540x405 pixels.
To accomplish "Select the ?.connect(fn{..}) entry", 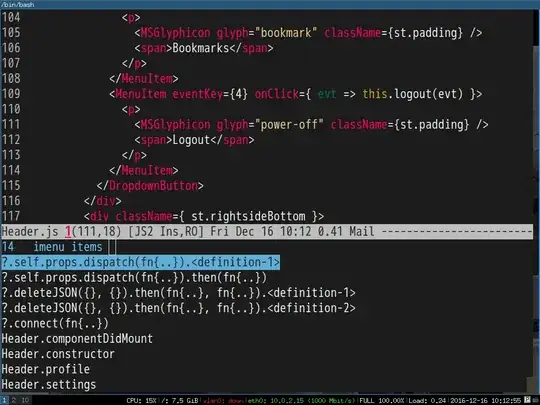I will (x=55, y=323).
